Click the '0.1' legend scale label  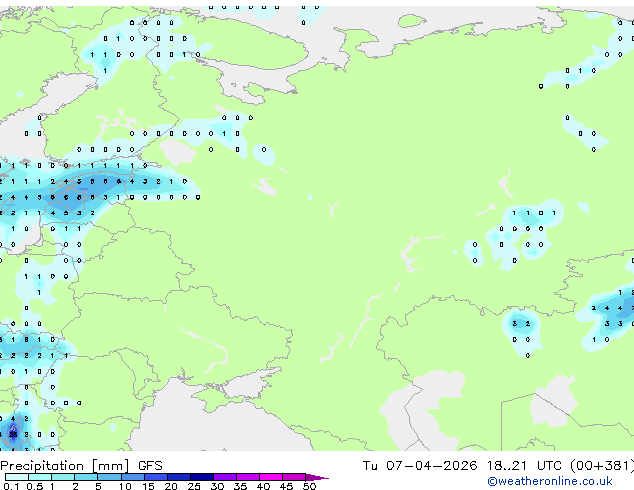(11, 486)
